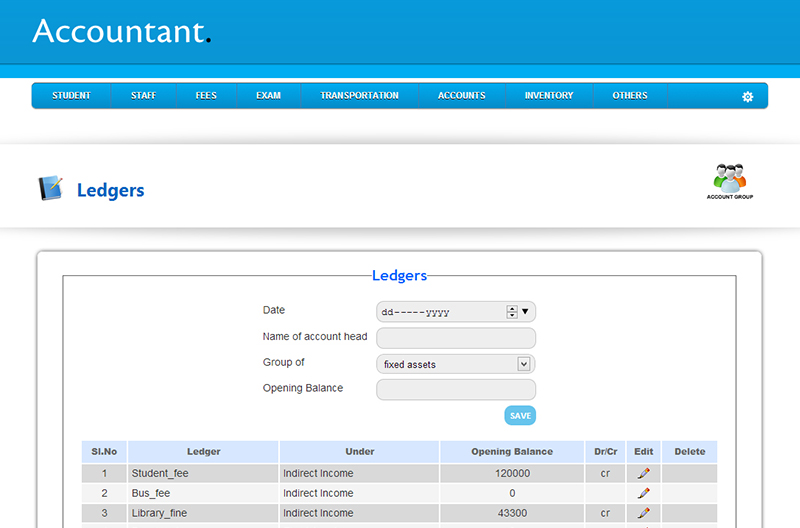Open the Accounts menu
Image resolution: width=800 pixels, height=528 pixels.
461,96
